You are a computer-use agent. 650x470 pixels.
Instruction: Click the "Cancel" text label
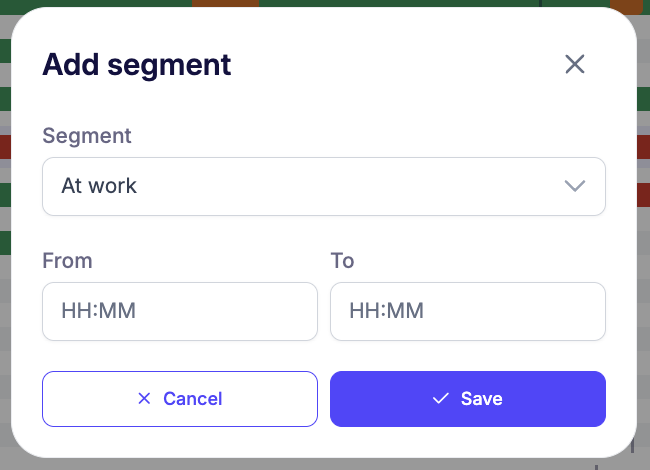tap(192, 399)
